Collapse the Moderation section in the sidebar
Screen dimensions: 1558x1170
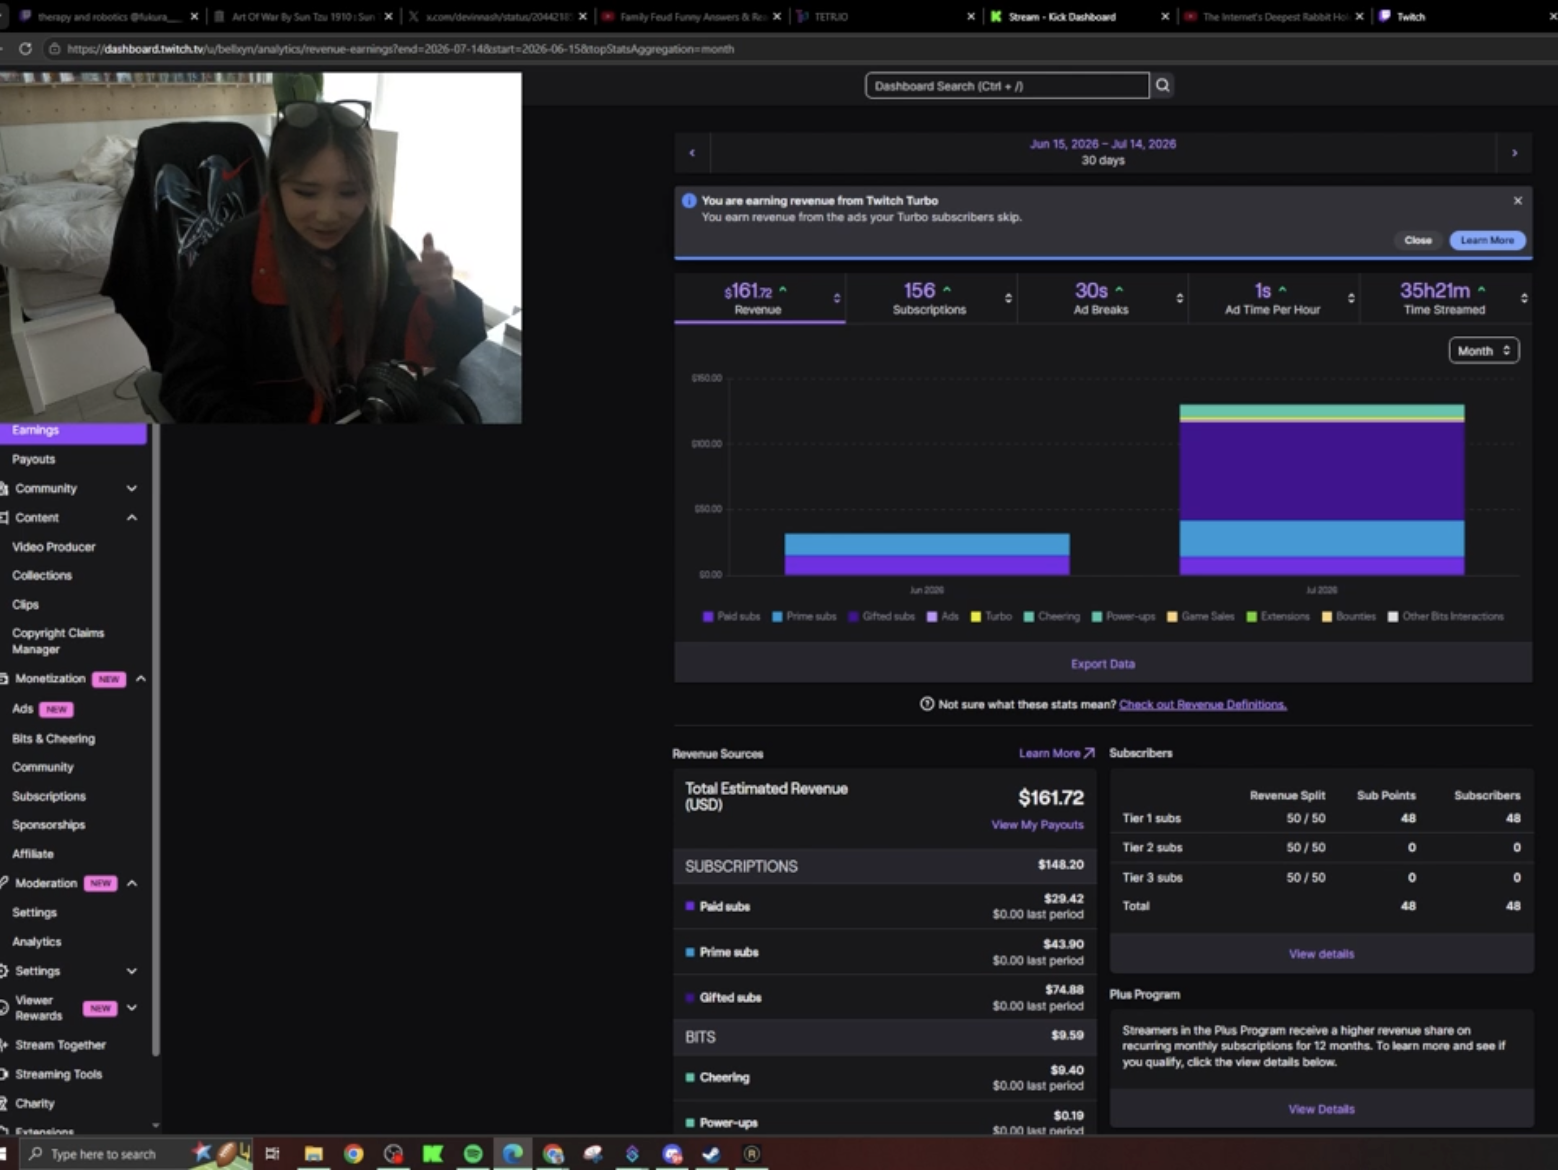[x=132, y=883]
